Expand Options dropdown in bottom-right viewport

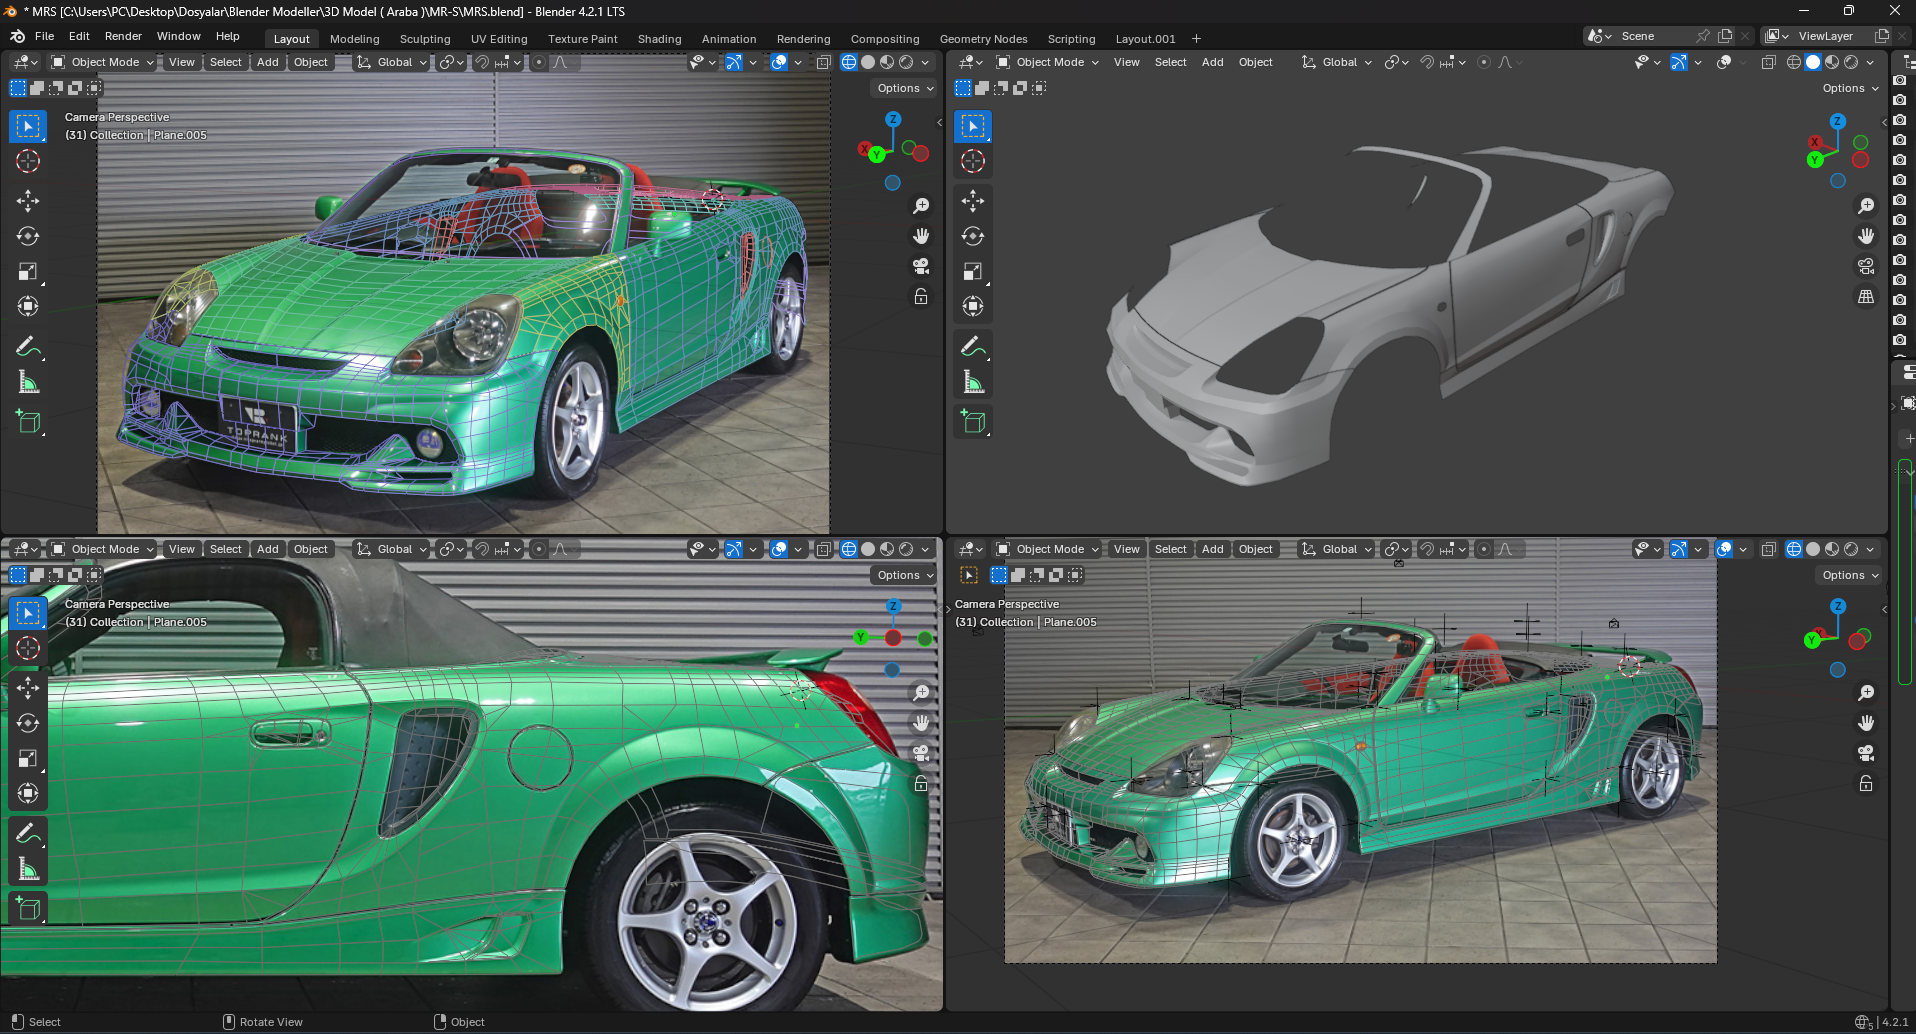1850,575
